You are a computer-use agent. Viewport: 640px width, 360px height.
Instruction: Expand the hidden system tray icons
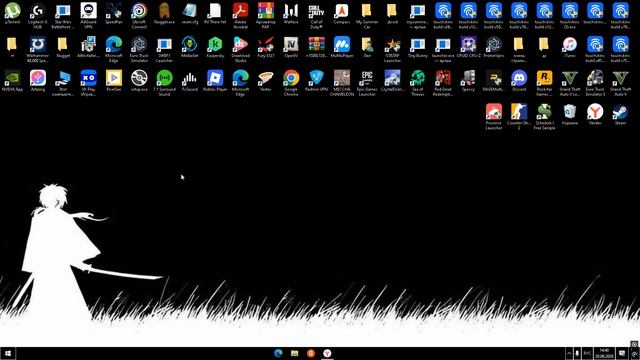[569, 353]
